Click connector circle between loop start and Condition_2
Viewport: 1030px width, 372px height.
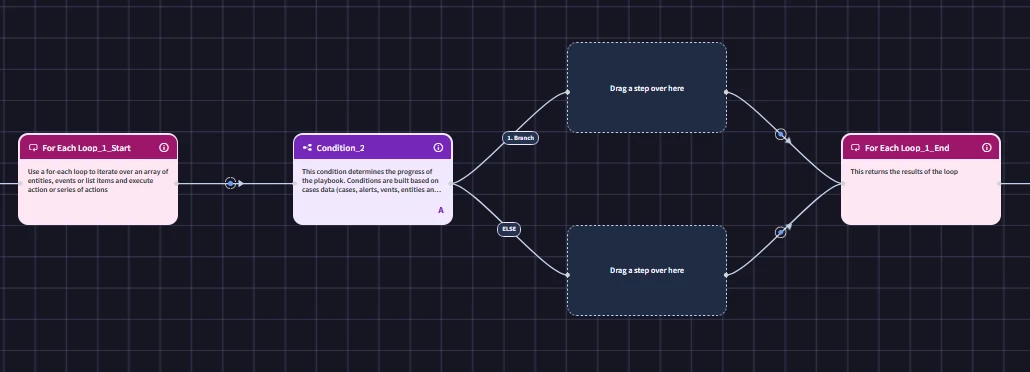[x=230, y=183]
